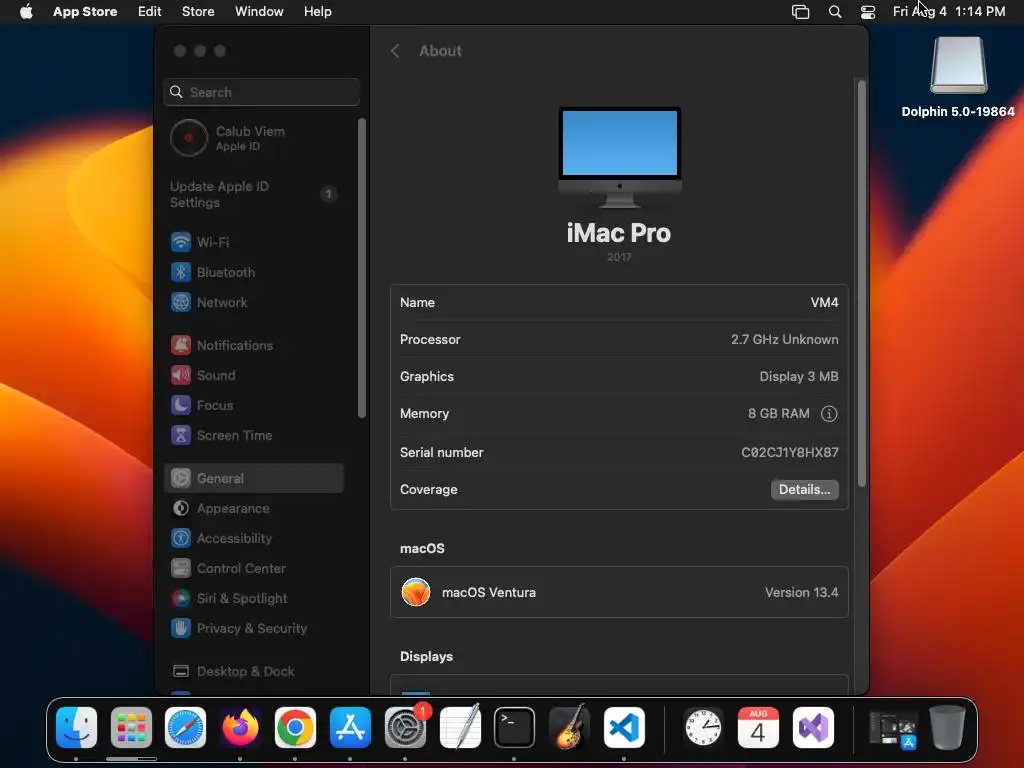Click the Name value VM4
Screen dimensions: 1024x768
pyautogui.click(x=824, y=302)
